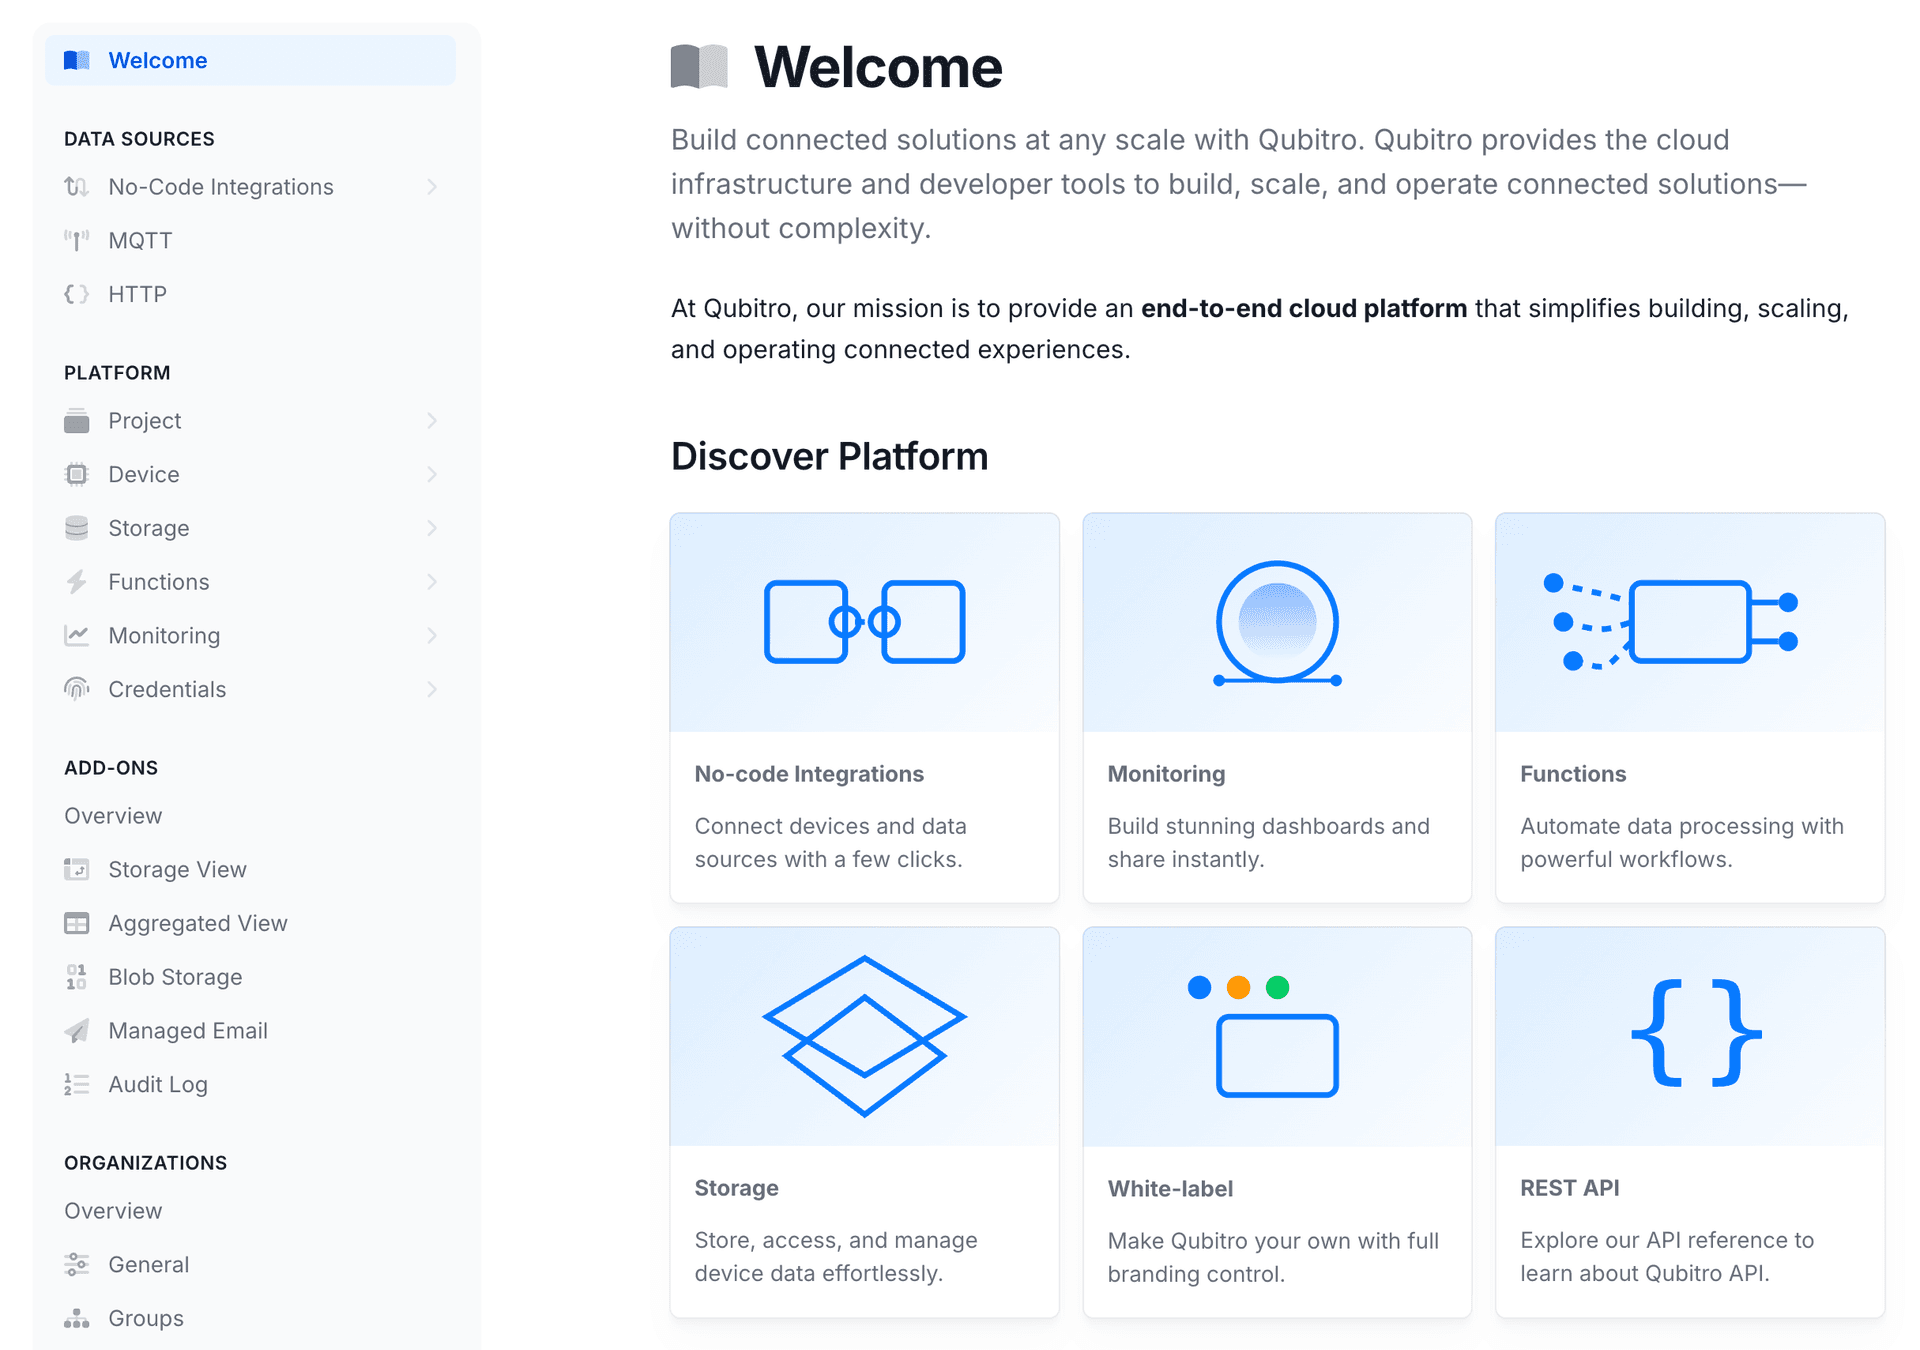
Task: Click the ADD-ONS section header
Action: 111,768
